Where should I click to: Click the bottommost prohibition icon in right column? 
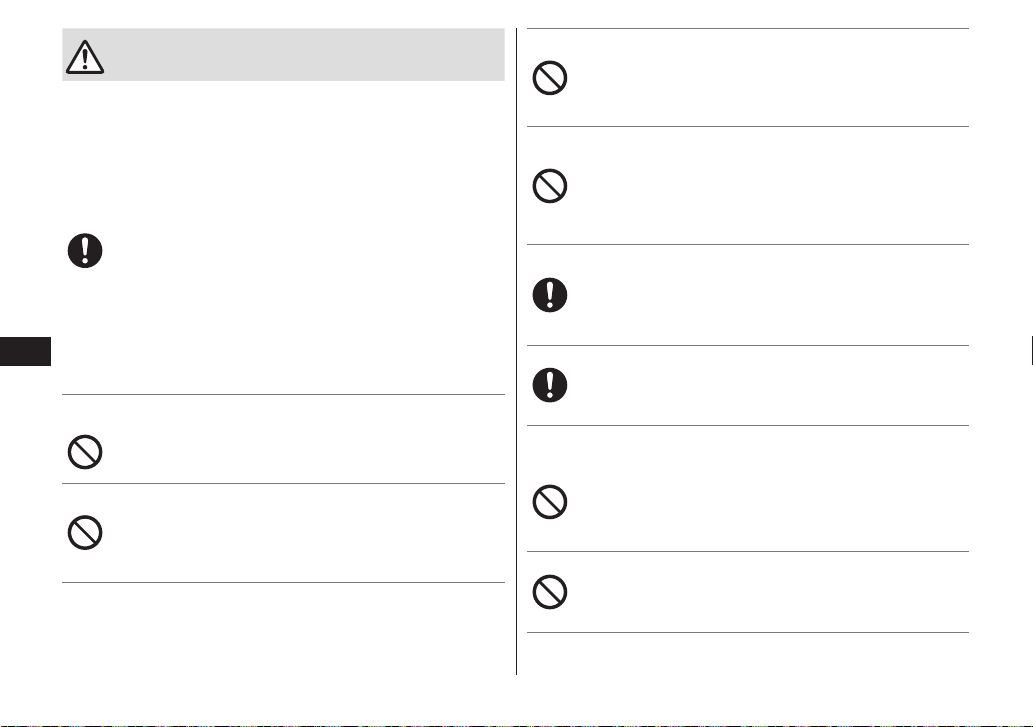point(549,592)
